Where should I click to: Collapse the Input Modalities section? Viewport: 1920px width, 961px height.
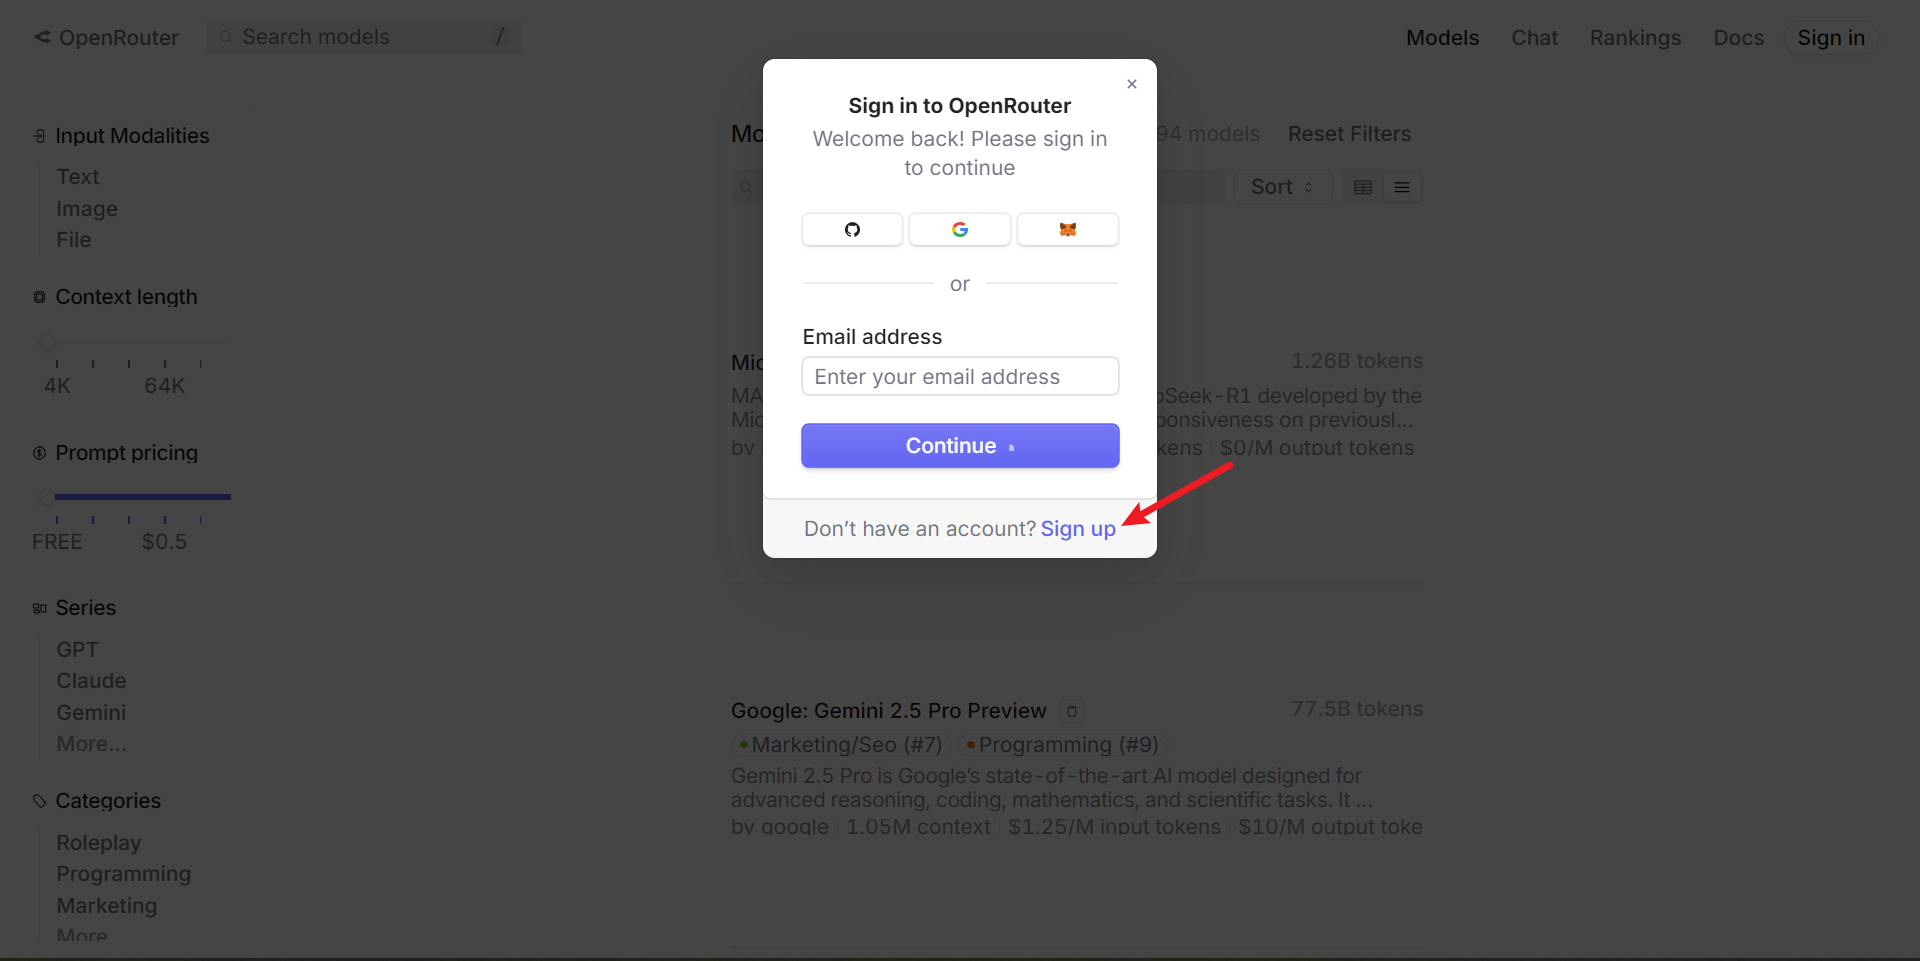pyautogui.click(x=121, y=136)
